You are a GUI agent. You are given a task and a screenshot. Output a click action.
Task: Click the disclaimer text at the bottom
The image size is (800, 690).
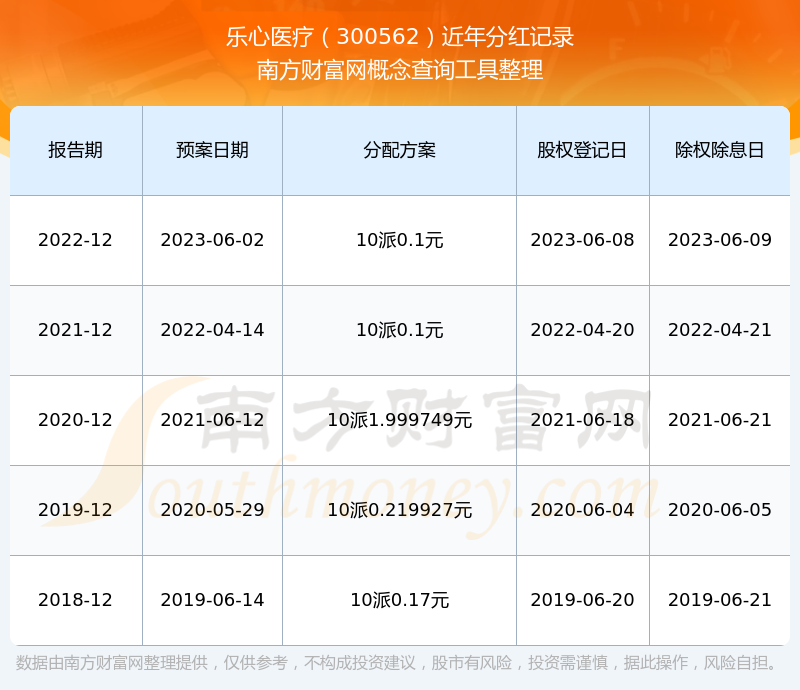(x=397, y=663)
